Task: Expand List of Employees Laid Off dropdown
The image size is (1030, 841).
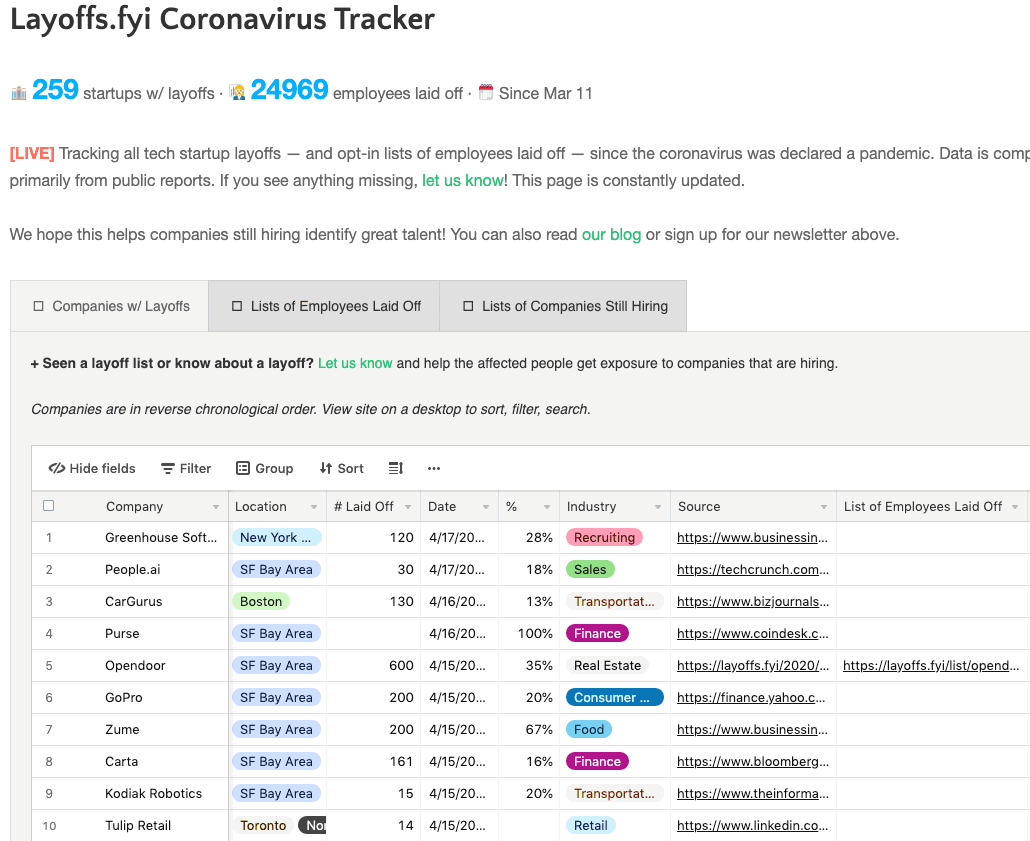Action: (x=1015, y=507)
